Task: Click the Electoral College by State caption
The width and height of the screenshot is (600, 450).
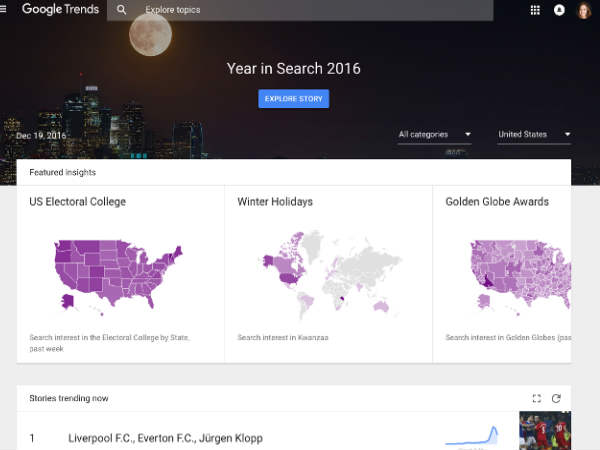Action: (110, 343)
